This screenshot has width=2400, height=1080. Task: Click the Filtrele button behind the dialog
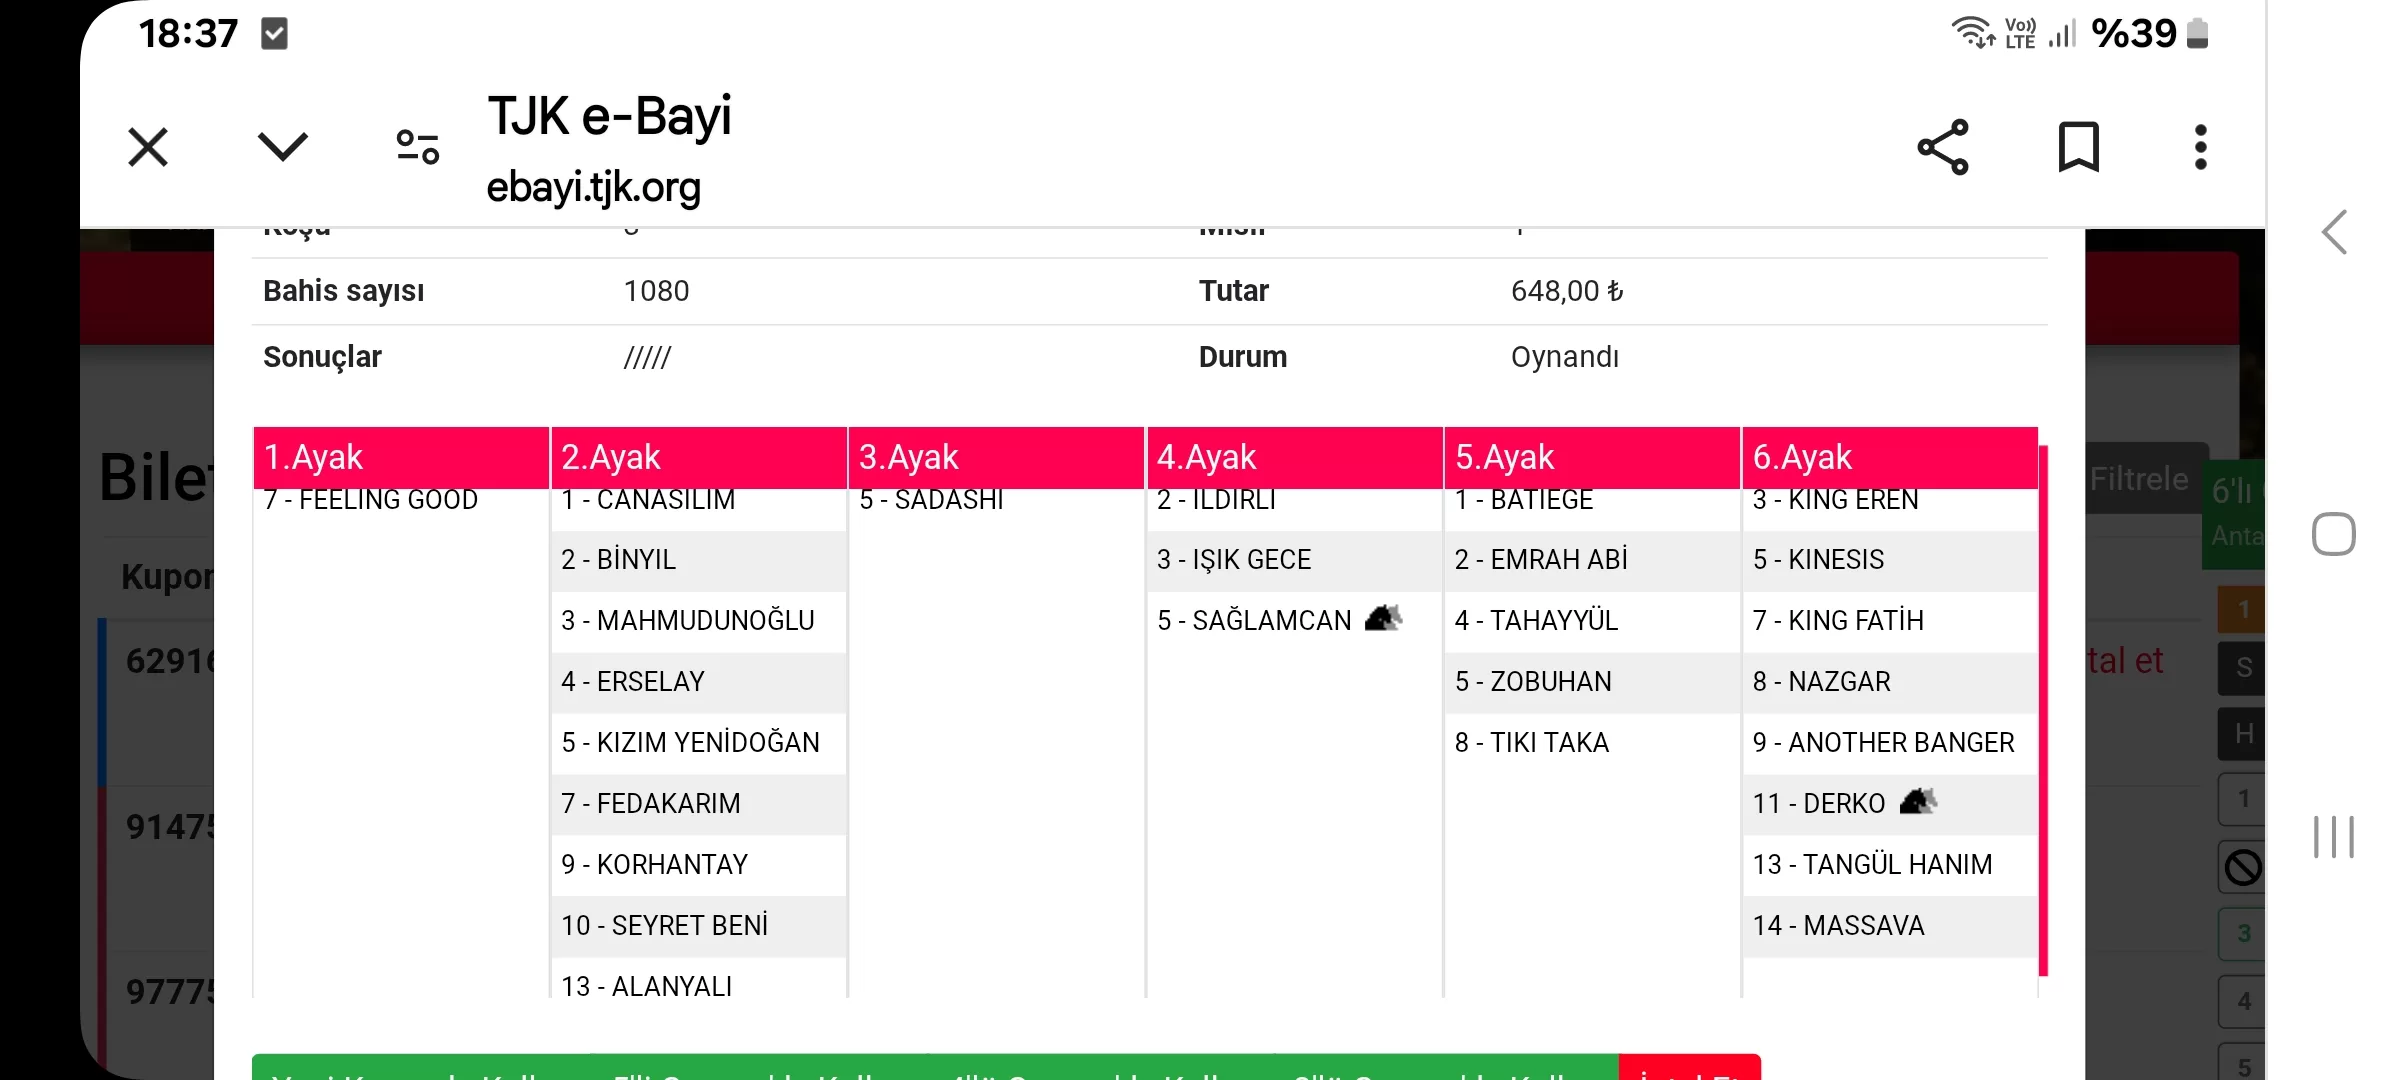[2140, 479]
